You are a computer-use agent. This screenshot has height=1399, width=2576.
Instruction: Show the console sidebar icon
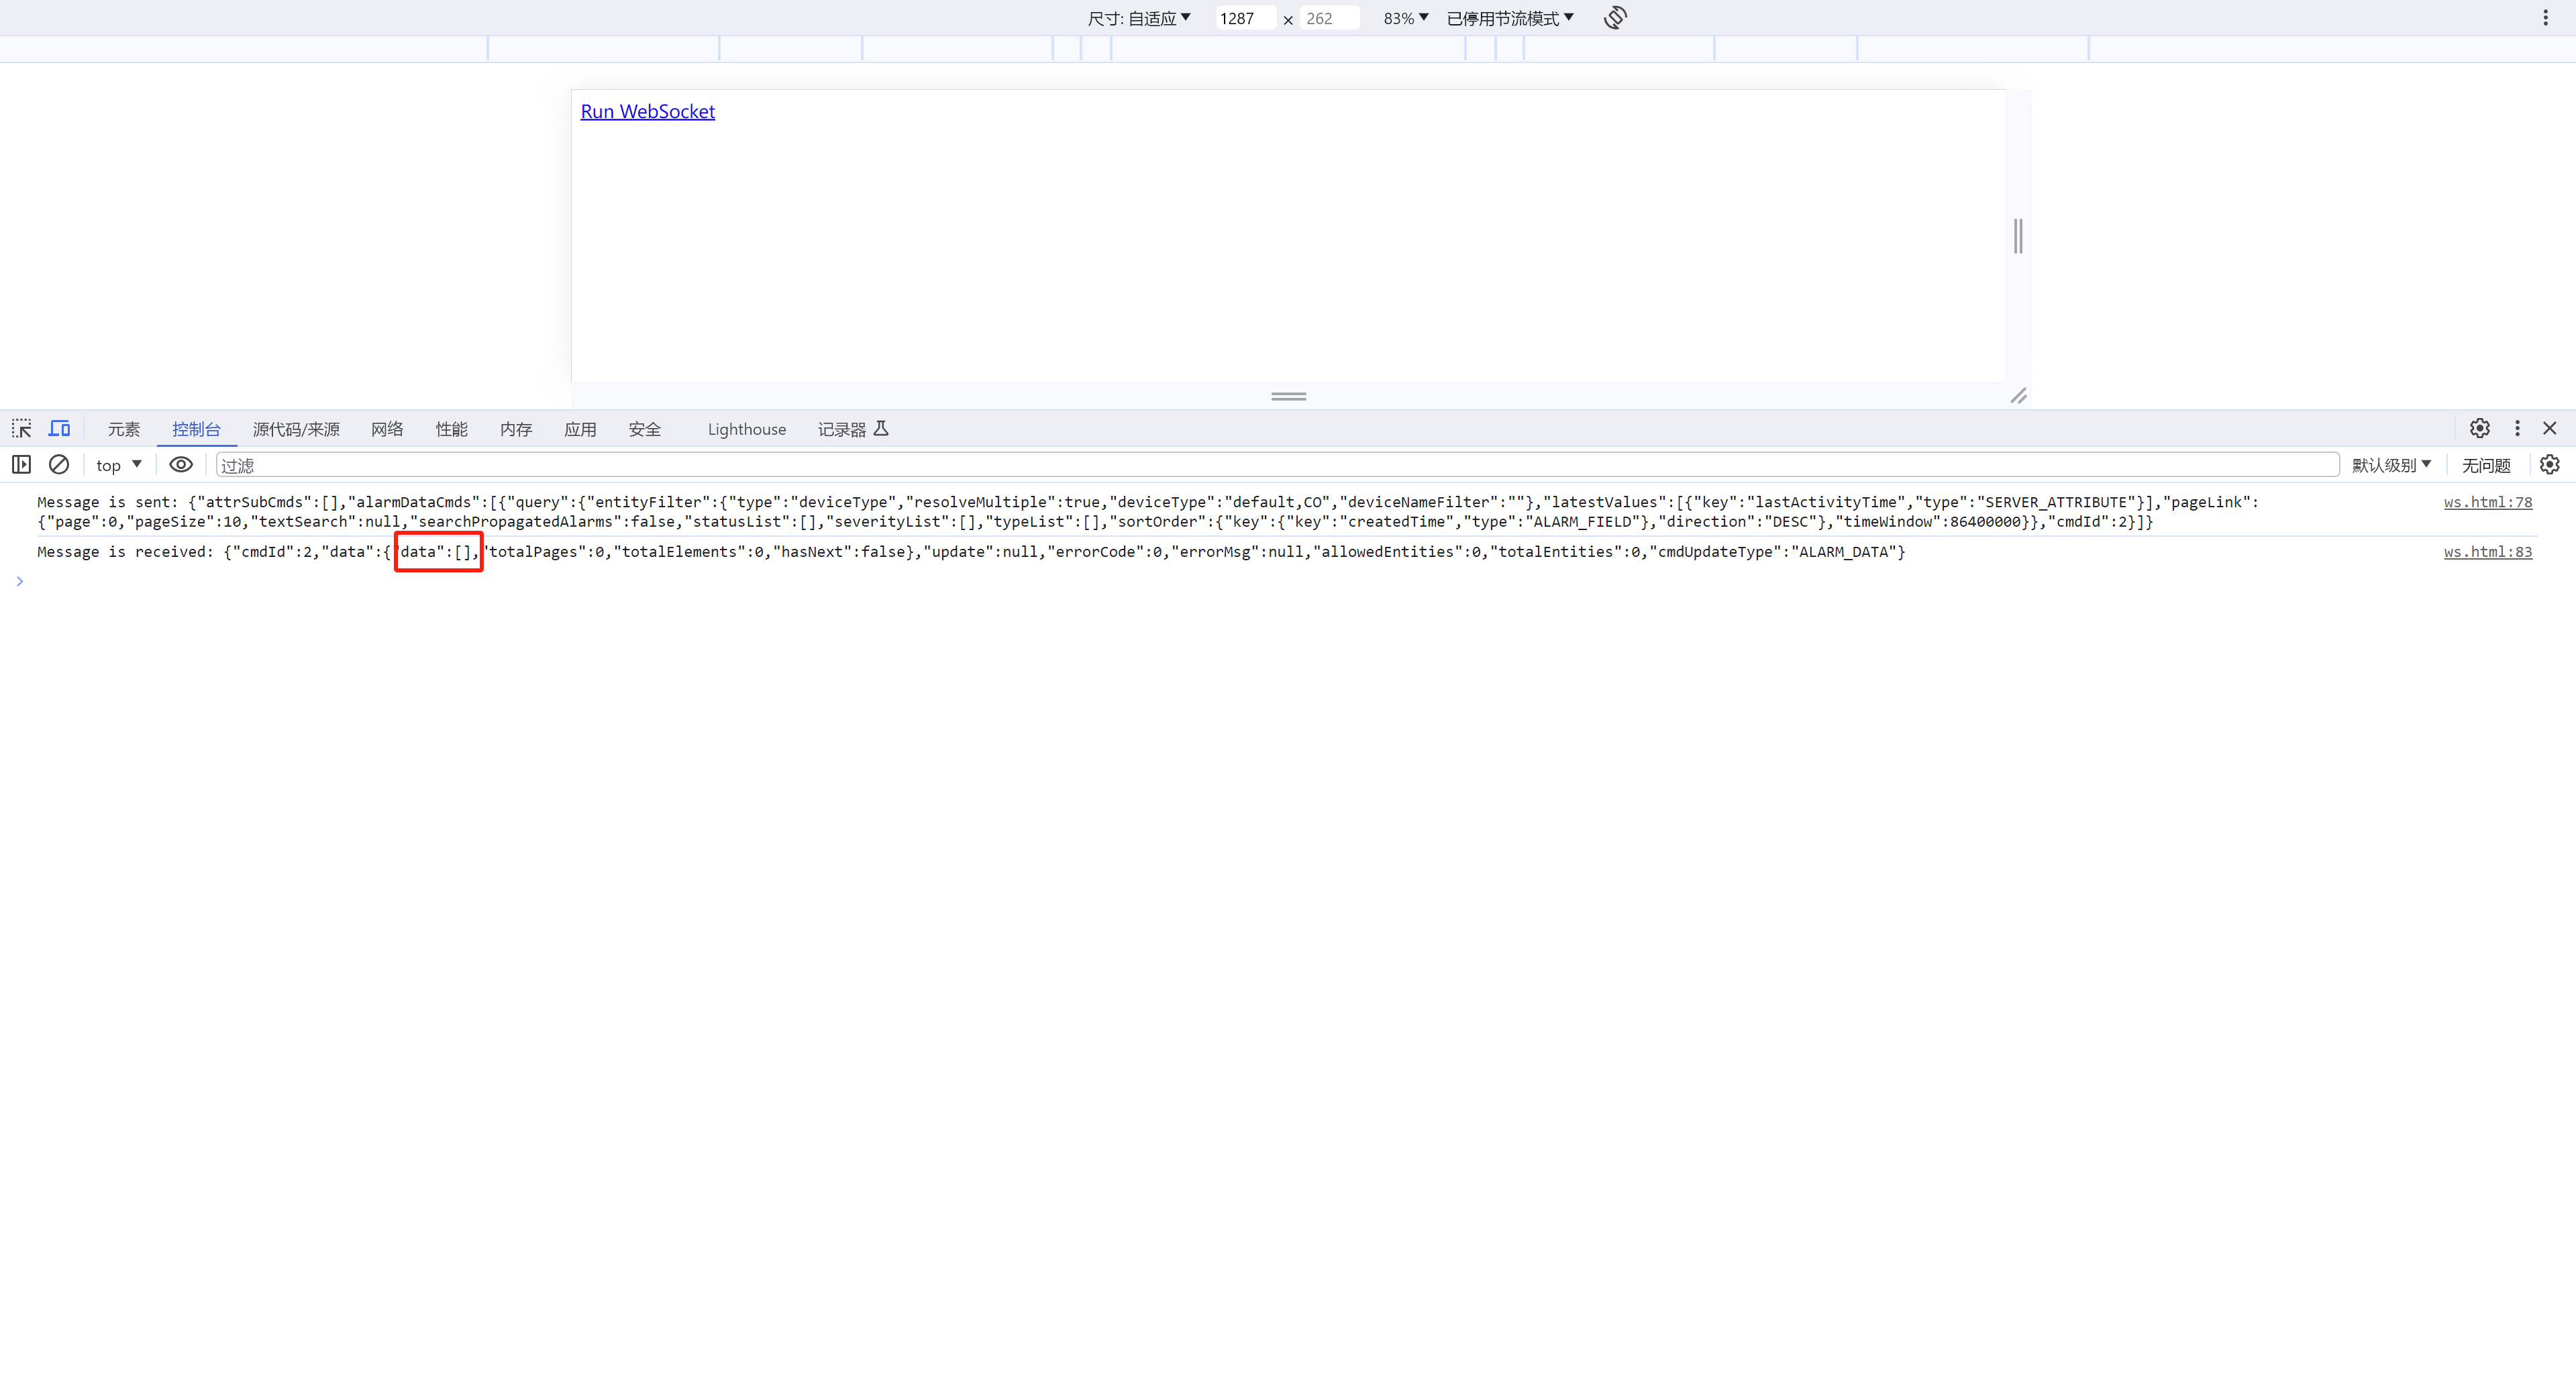click(21, 464)
